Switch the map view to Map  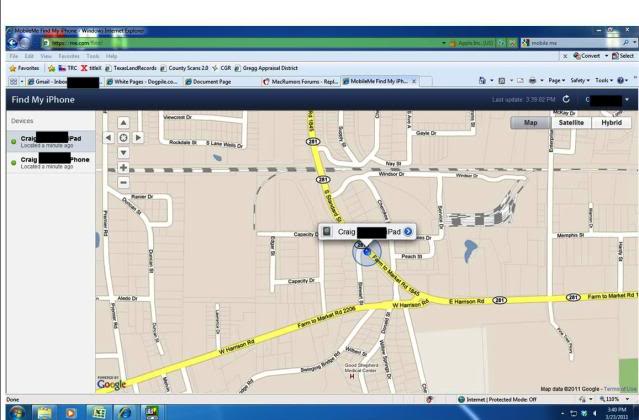click(531, 123)
